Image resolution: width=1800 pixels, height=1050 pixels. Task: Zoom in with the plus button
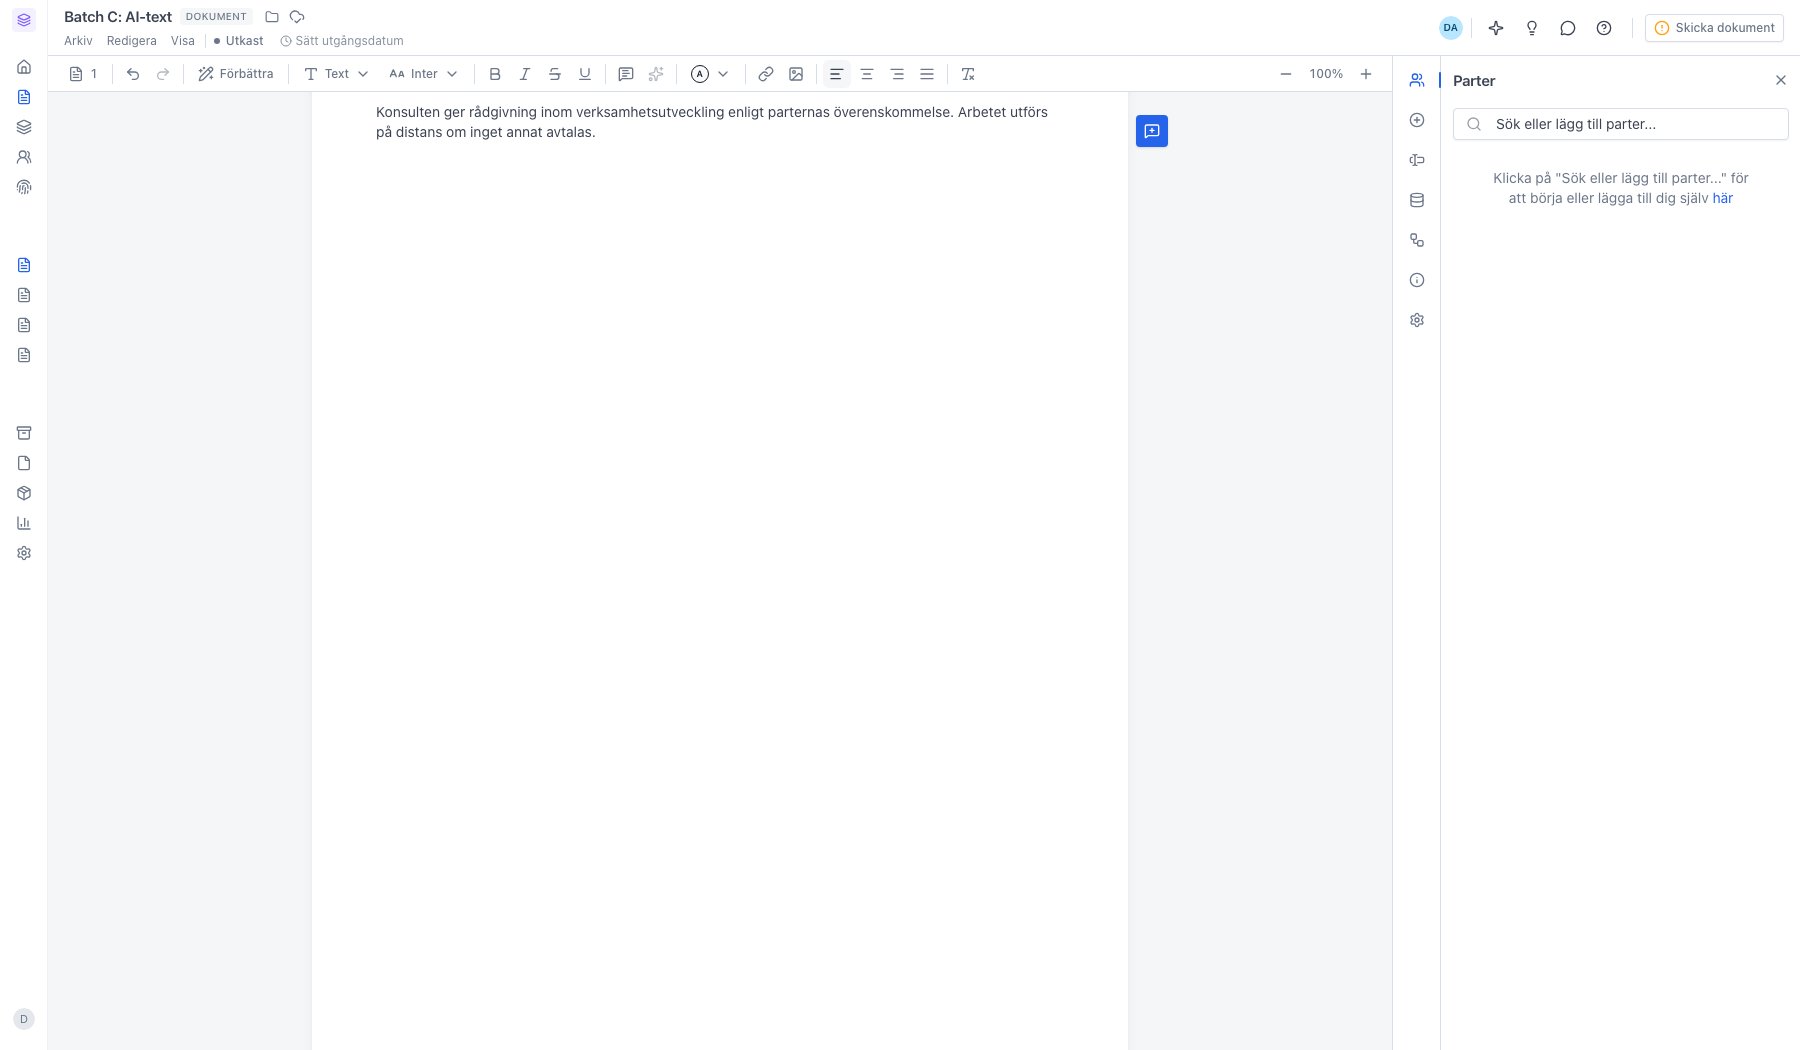(x=1366, y=74)
